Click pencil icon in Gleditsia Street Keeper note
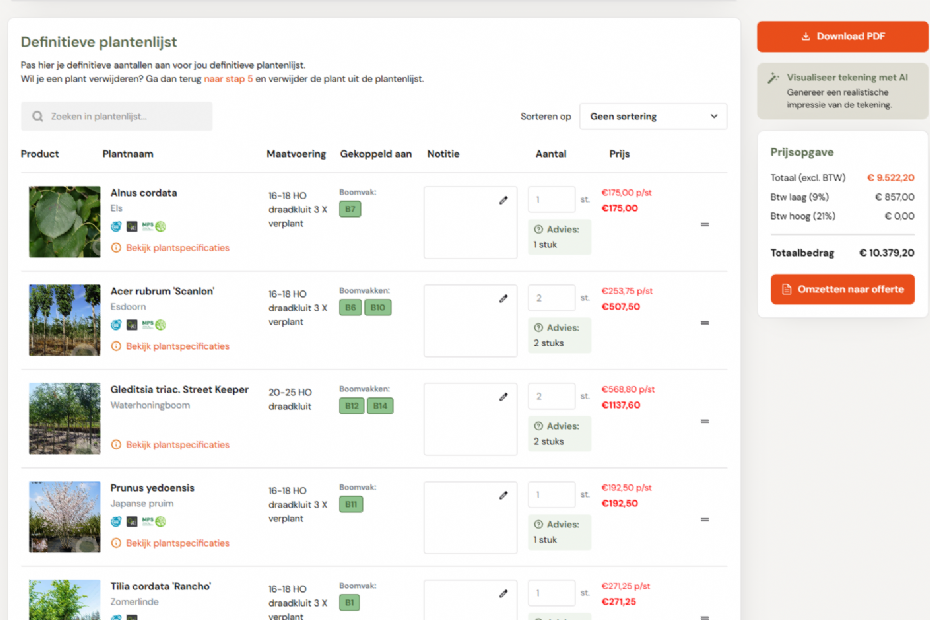This screenshot has height=620, width=930. pyautogui.click(x=503, y=397)
